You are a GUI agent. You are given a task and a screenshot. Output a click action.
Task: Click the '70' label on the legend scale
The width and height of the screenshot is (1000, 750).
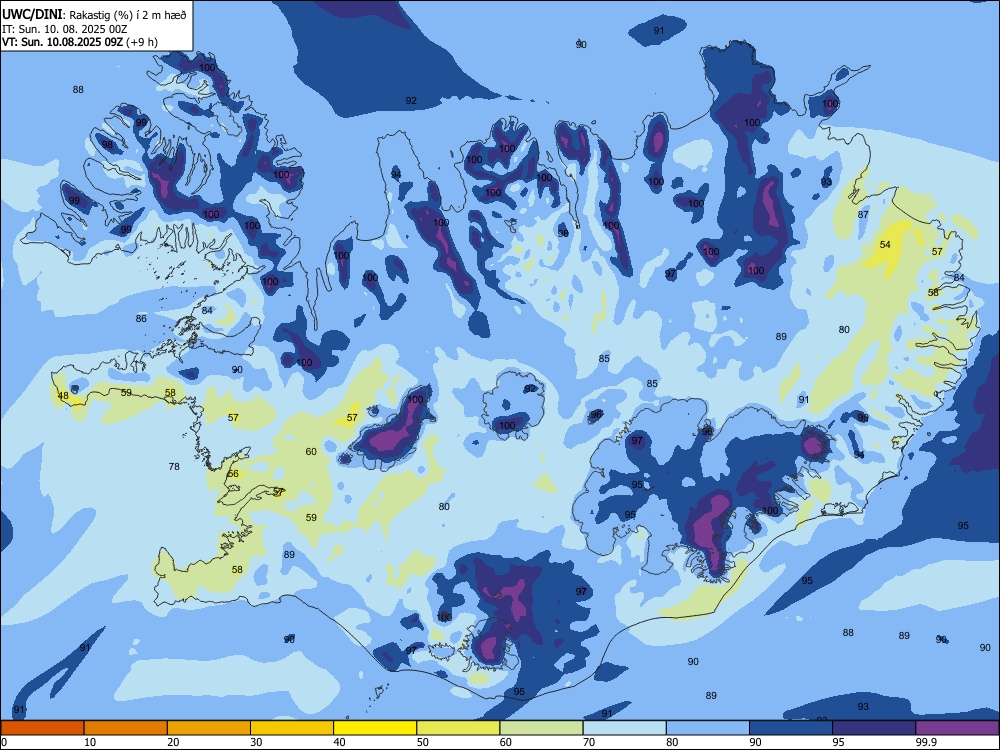click(x=589, y=742)
